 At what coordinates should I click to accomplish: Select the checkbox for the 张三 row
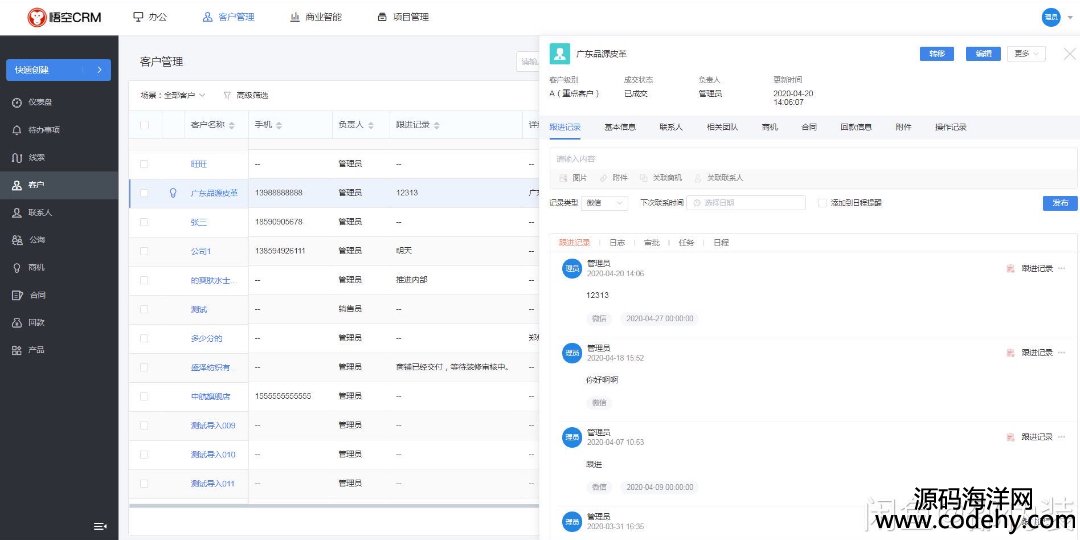tap(145, 222)
